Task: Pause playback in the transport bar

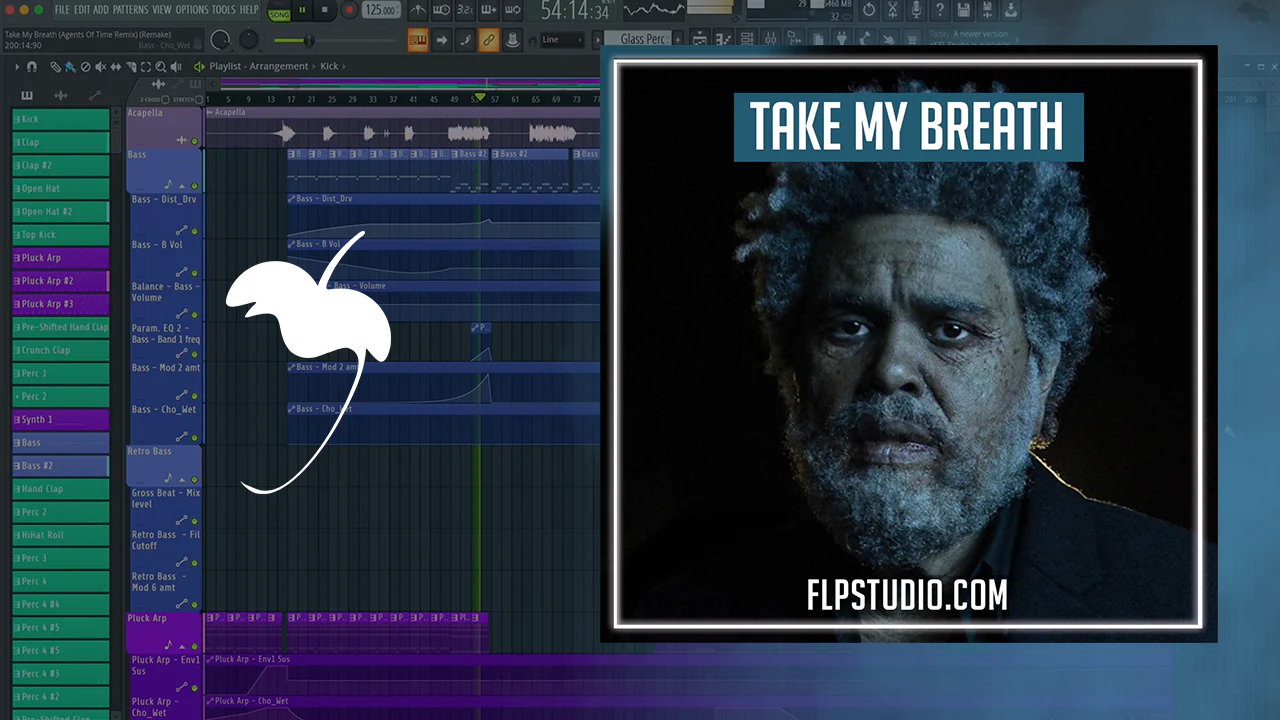Action: point(302,10)
